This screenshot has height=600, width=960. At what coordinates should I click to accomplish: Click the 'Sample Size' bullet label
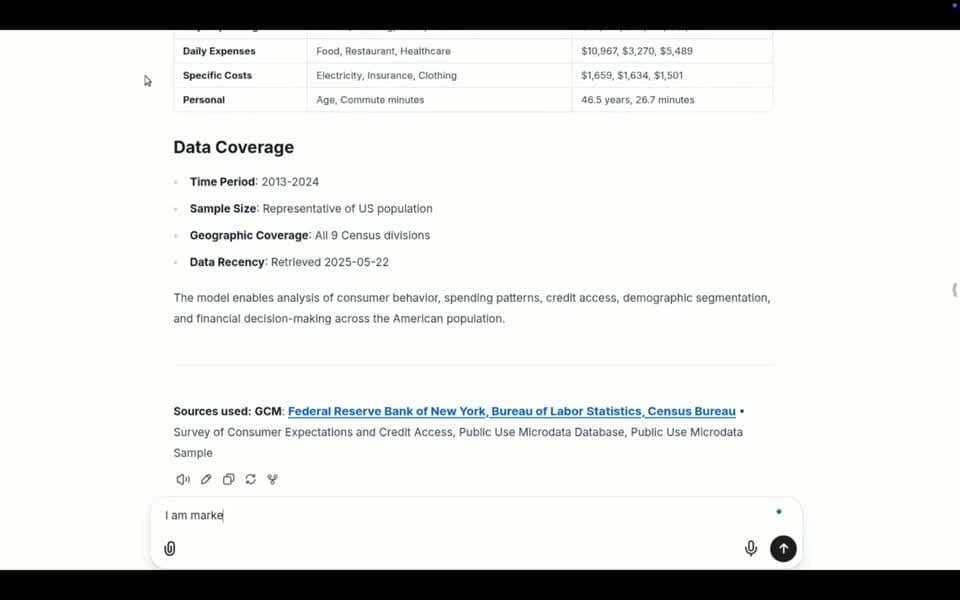click(223, 209)
